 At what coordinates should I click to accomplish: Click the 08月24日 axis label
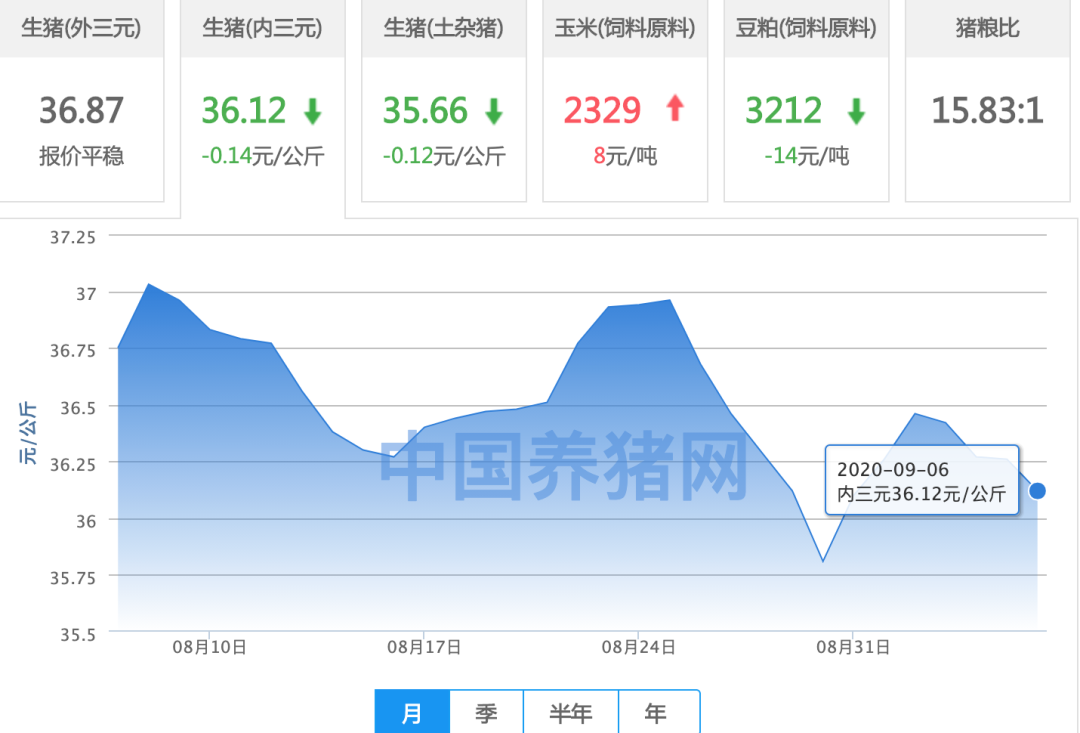click(x=638, y=647)
